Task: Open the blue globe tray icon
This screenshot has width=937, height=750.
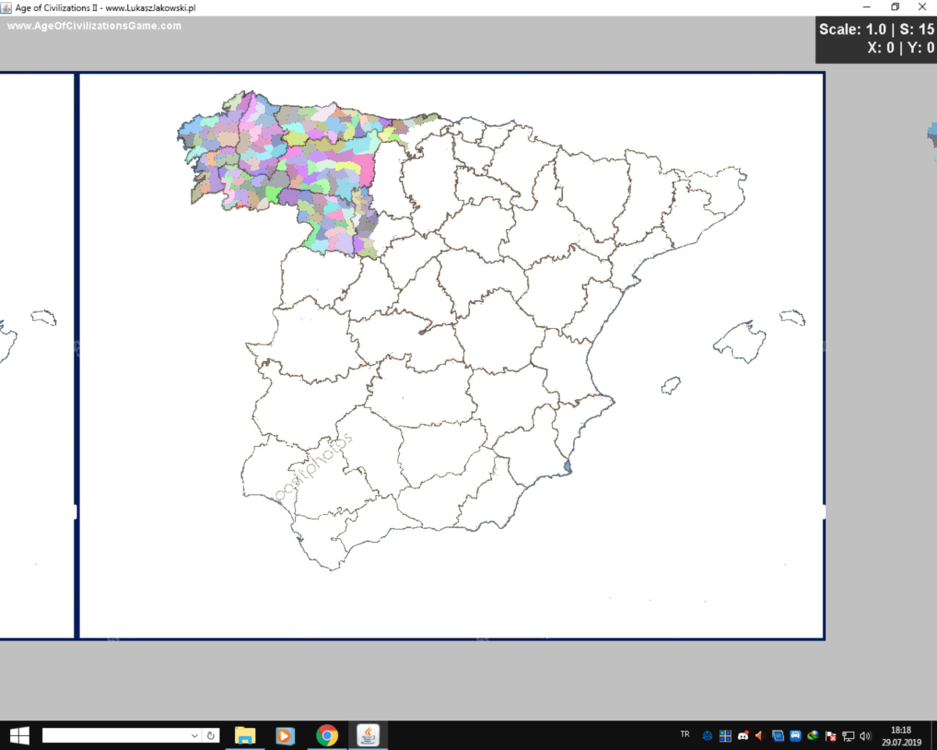Action: pos(708,736)
